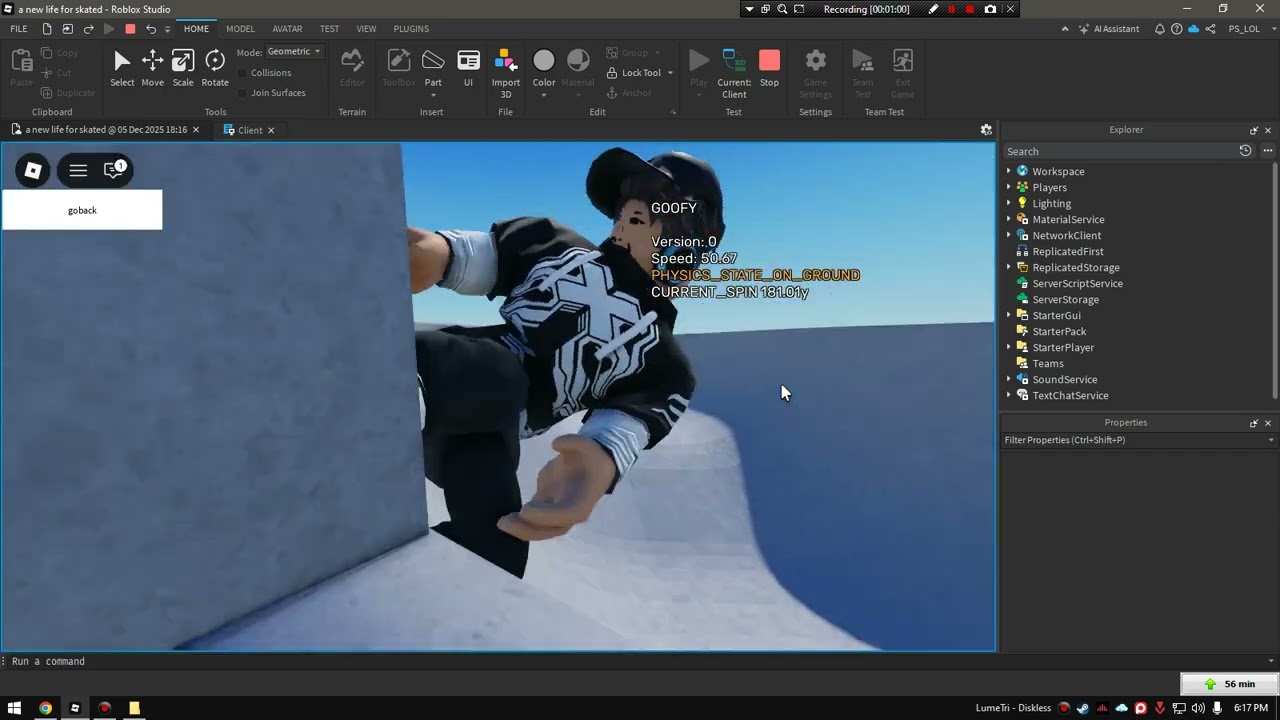Expand the ReplicatedStorage tree node
The image size is (1280, 720).
point(1009,267)
